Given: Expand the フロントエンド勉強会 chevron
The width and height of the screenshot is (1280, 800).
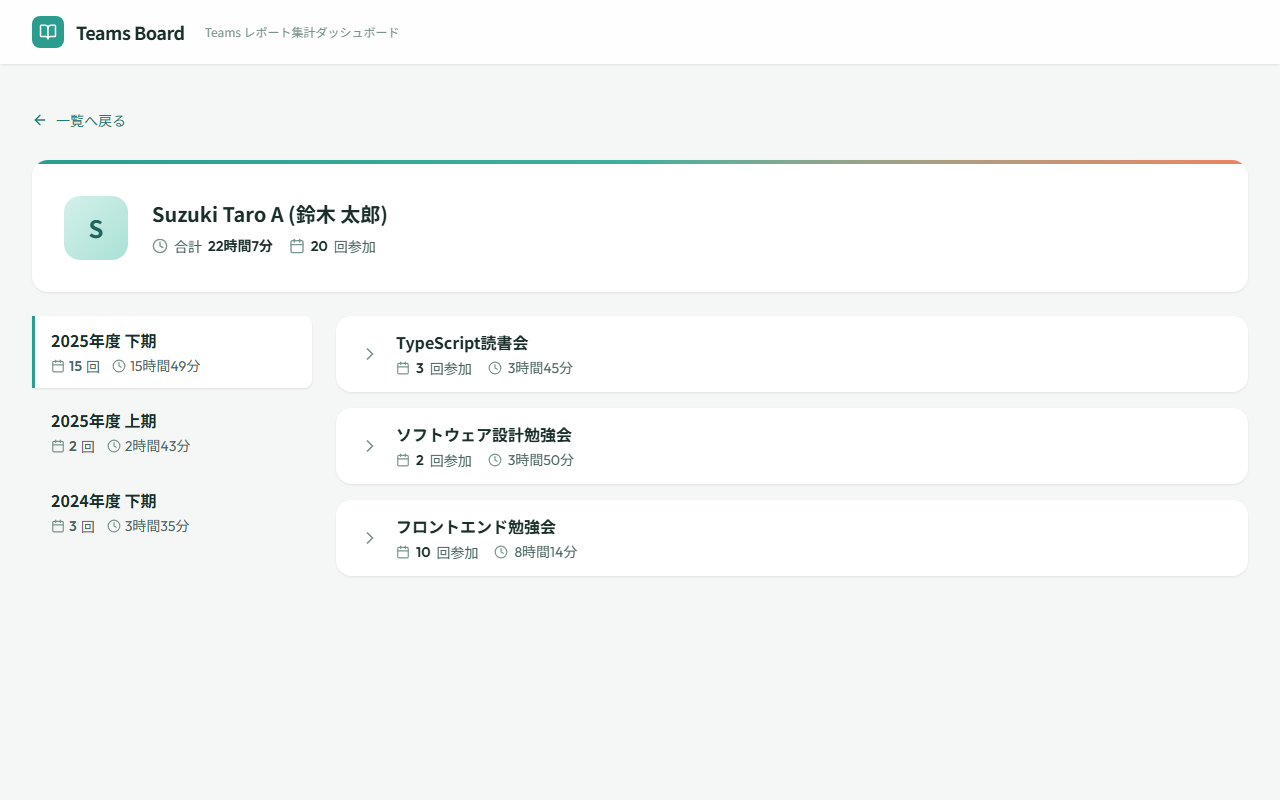Looking at the screenshot, I should 369,538.
